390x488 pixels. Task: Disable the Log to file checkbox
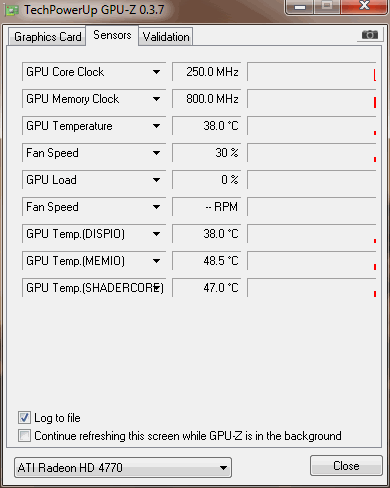click(x=24, y=418)
